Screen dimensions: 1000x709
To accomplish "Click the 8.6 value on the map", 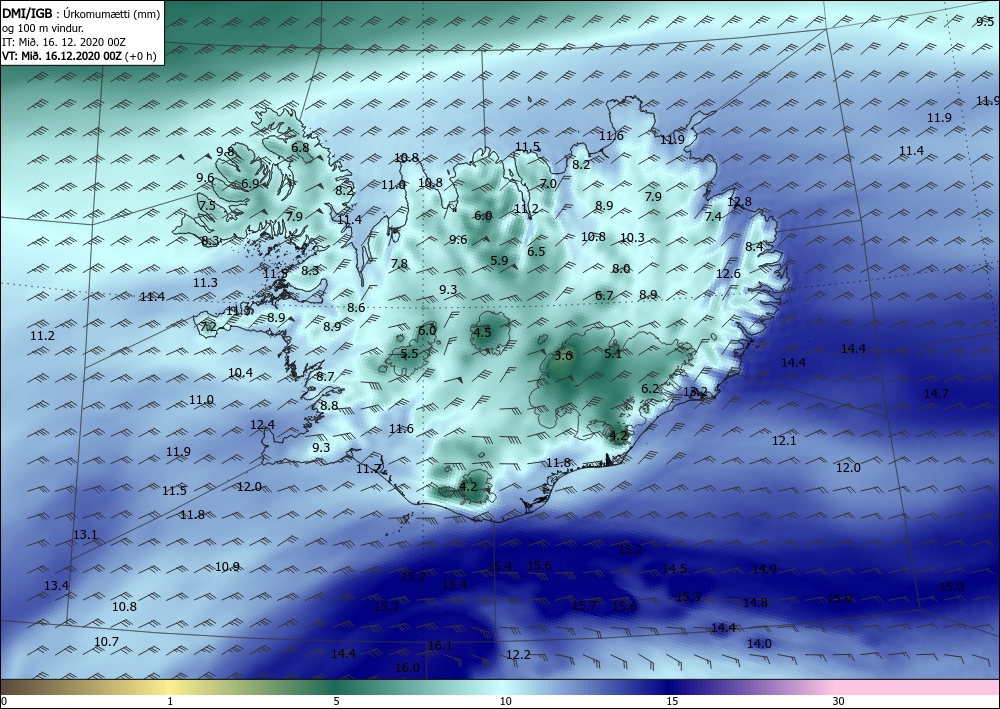I will (357, 307).
